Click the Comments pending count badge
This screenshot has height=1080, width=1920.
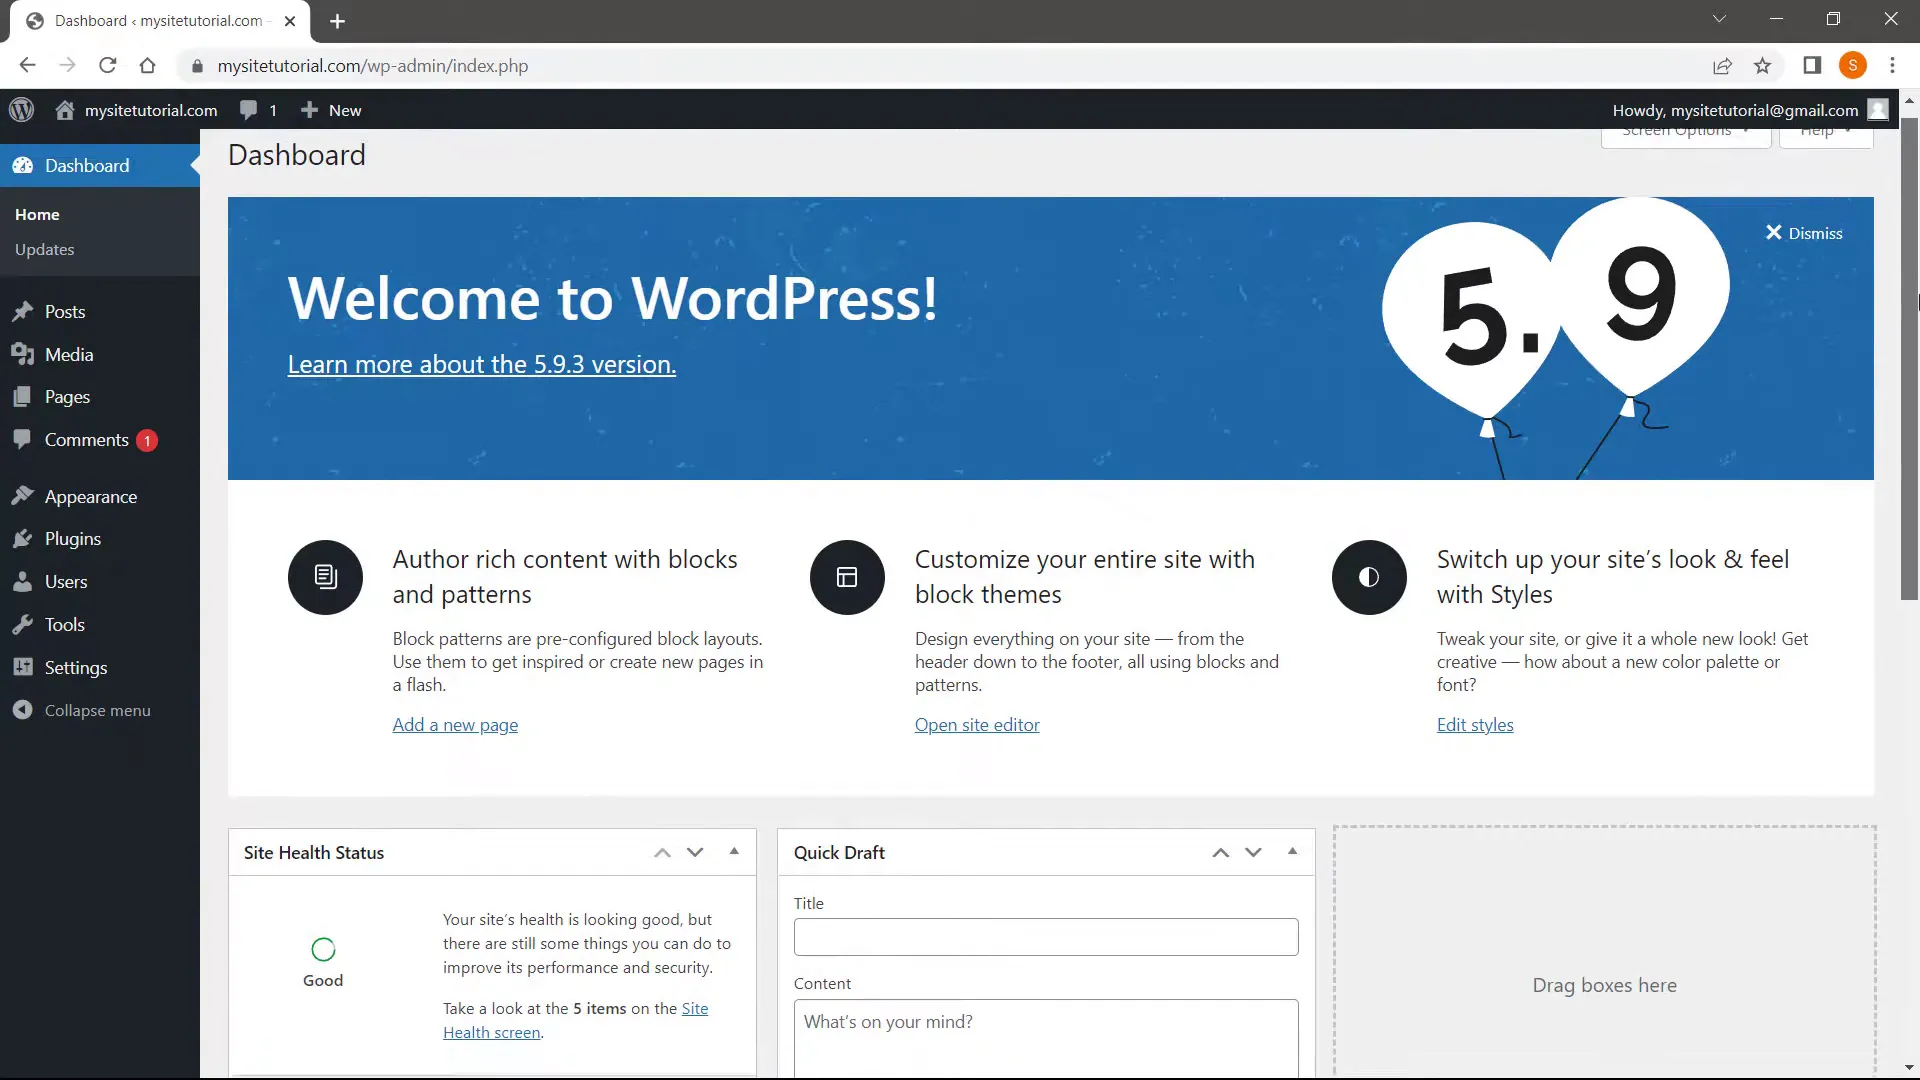point(147,440)
